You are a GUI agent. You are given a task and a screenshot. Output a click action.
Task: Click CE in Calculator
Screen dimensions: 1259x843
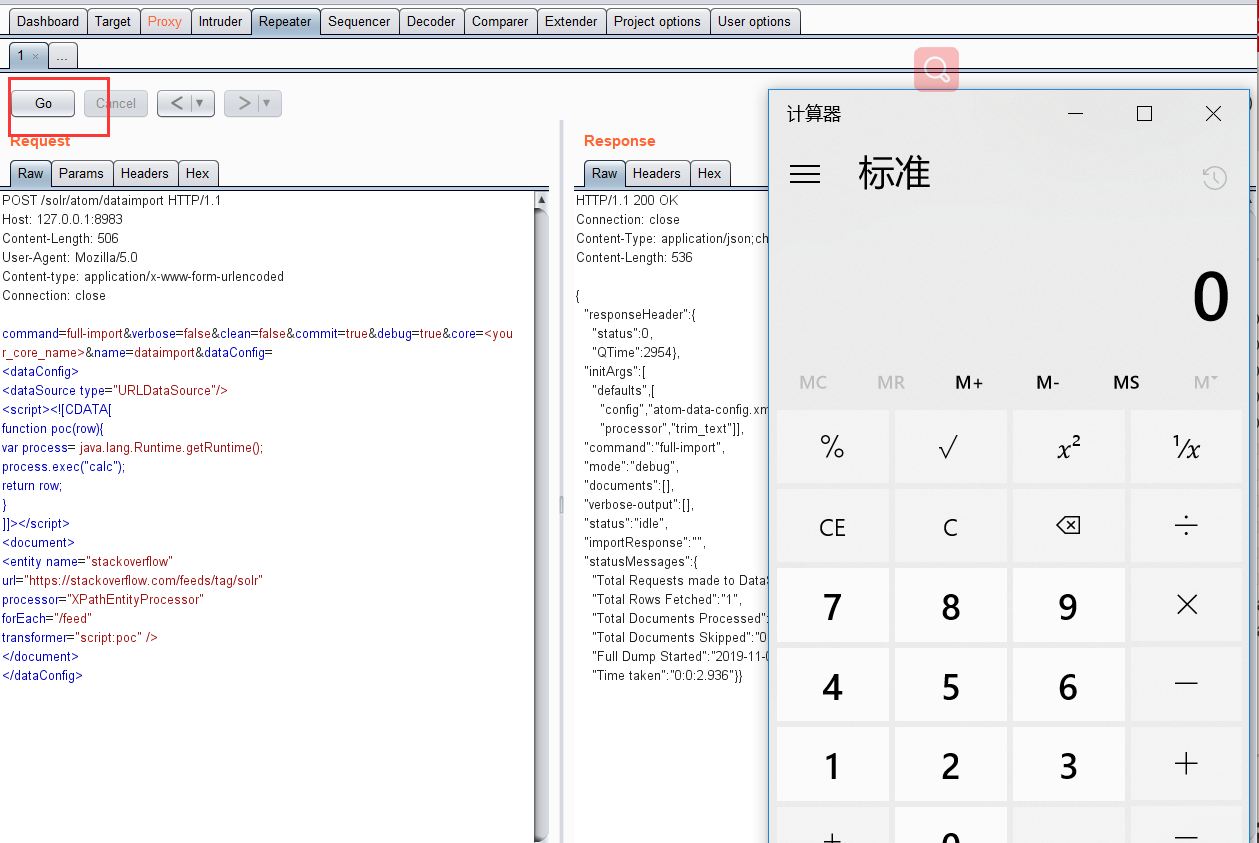coord(832,526)
